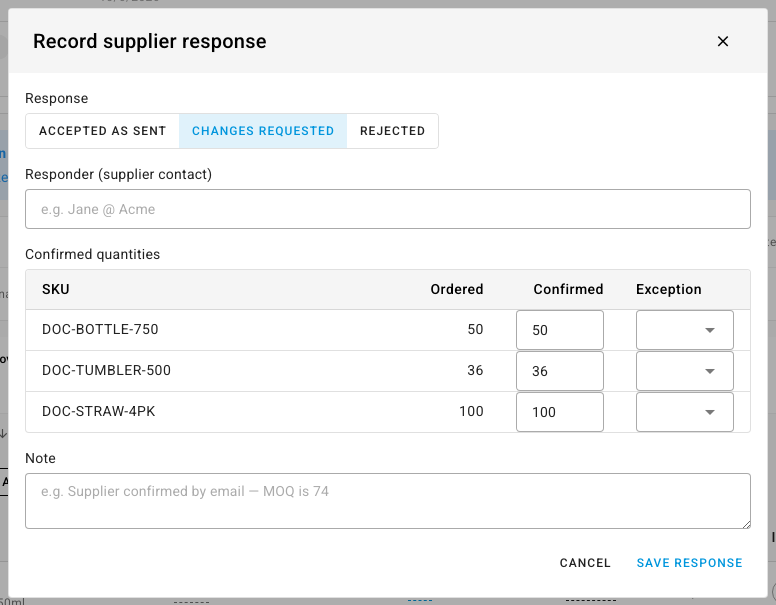Click ordered value 36 for DOC-TUMBLER-500

pyautogui.click(x=475, y=371)
